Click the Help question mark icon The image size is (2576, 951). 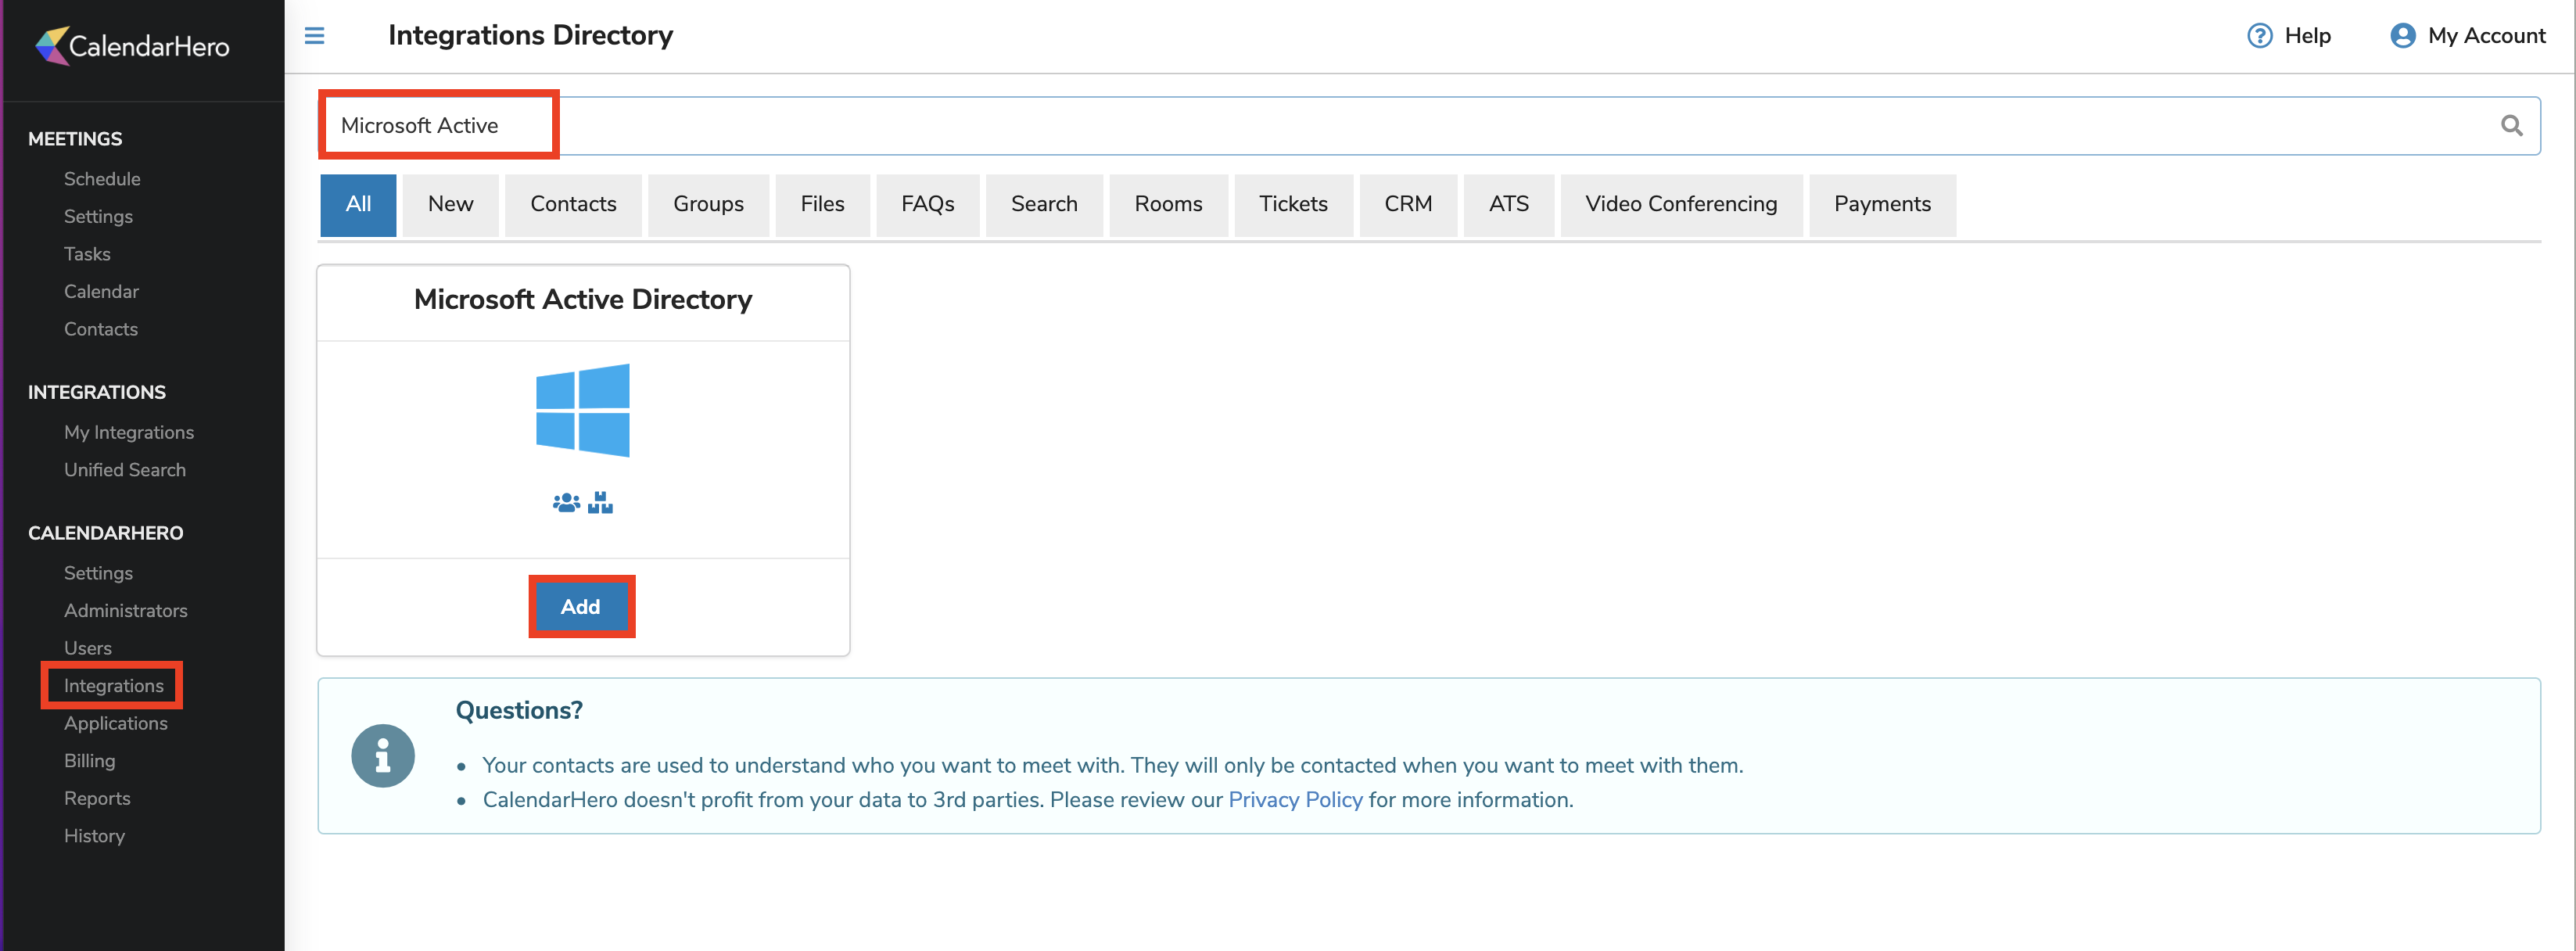click(x=2259, y=36)
